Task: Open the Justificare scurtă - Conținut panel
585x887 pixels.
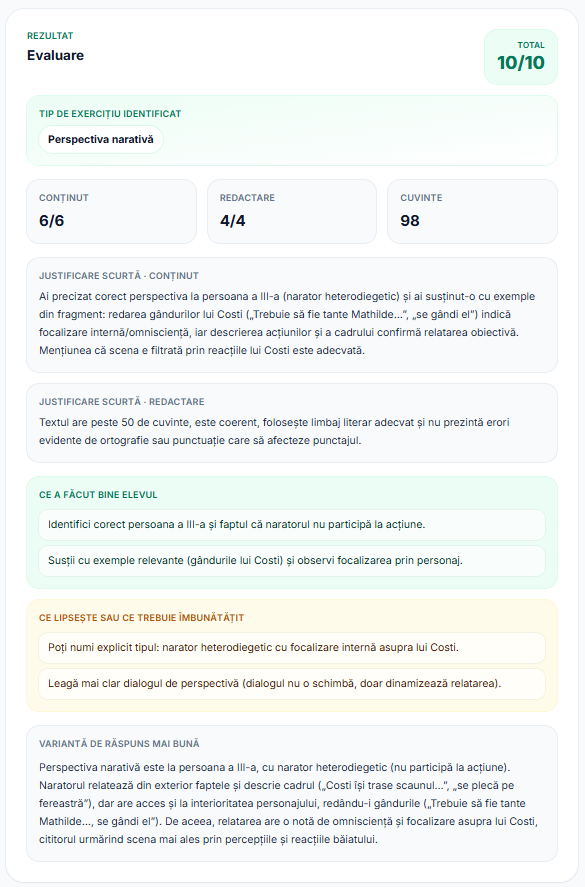Action: tap(292, 315)
